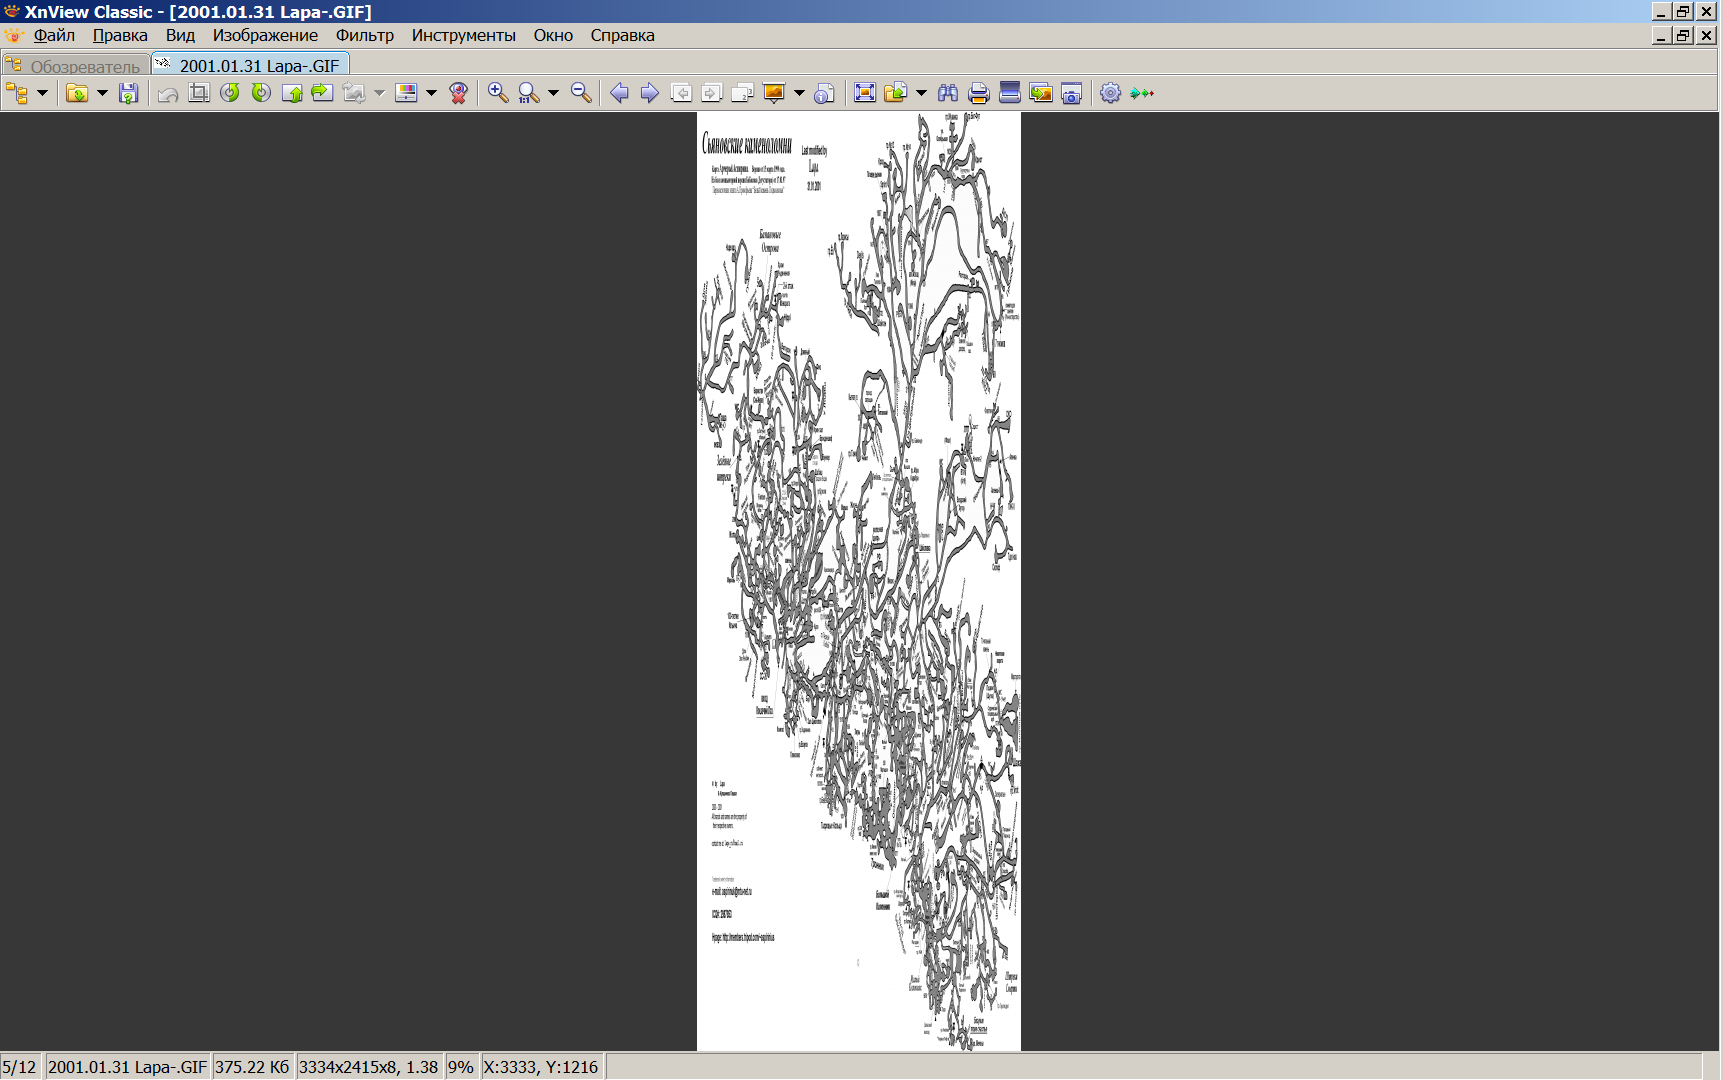Viewport: 1723px width, 1080px height.
Task: Restore the inner document window
Action: [x=1683, y=35]
